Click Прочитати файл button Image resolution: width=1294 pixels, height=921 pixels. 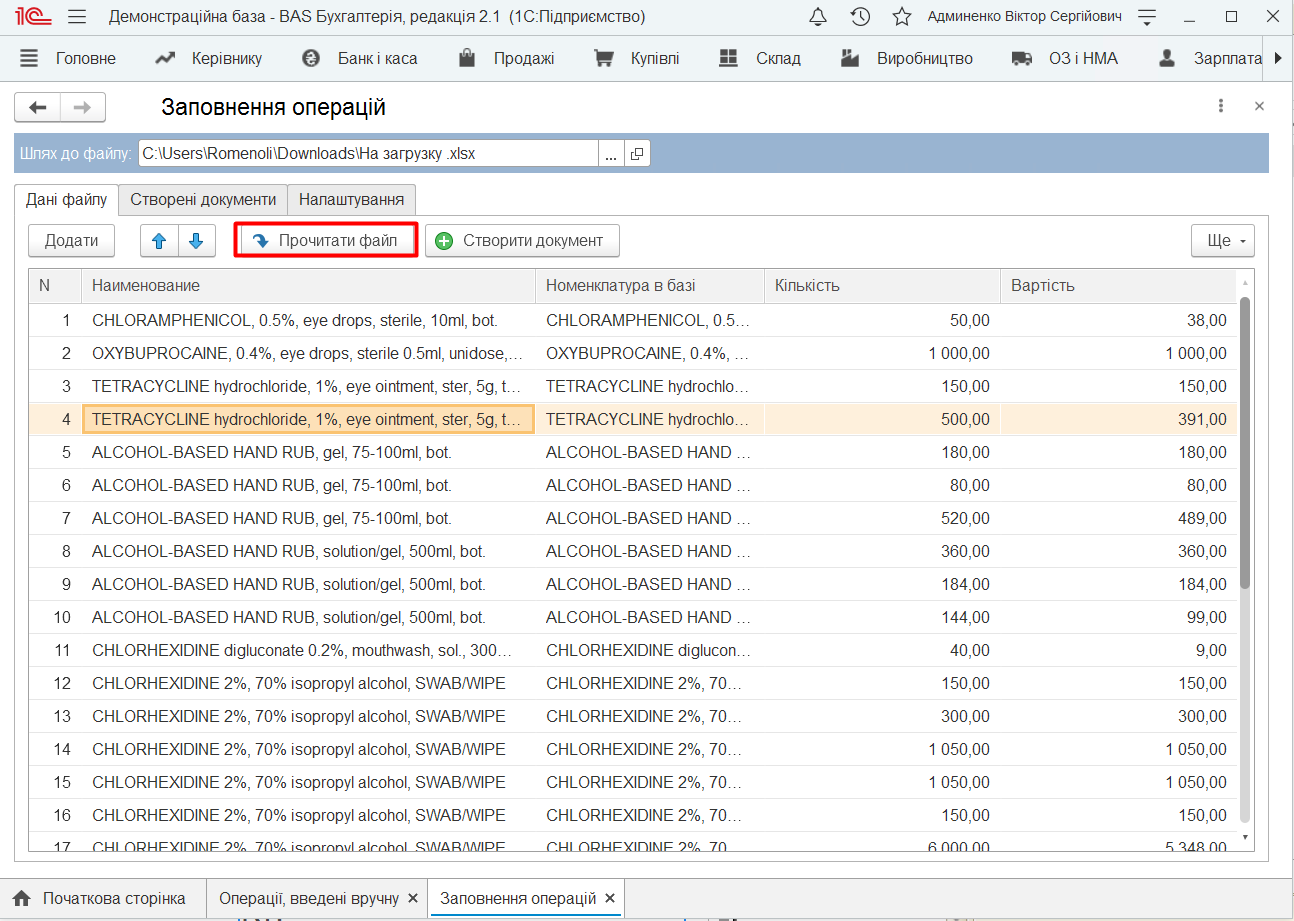click(326, 240)
